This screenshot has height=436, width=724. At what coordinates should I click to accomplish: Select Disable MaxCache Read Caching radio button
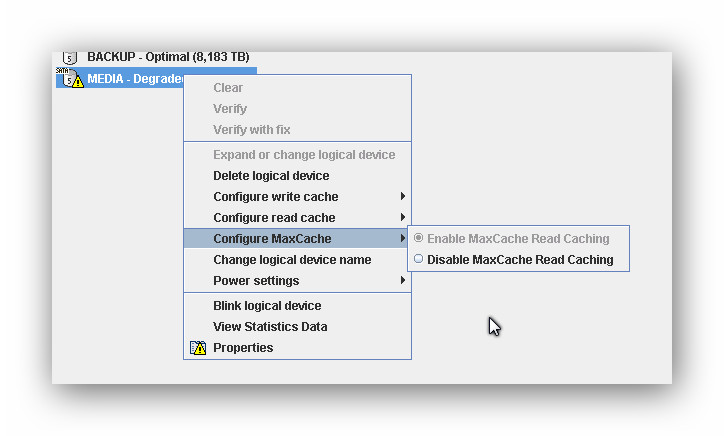(418, 260)
